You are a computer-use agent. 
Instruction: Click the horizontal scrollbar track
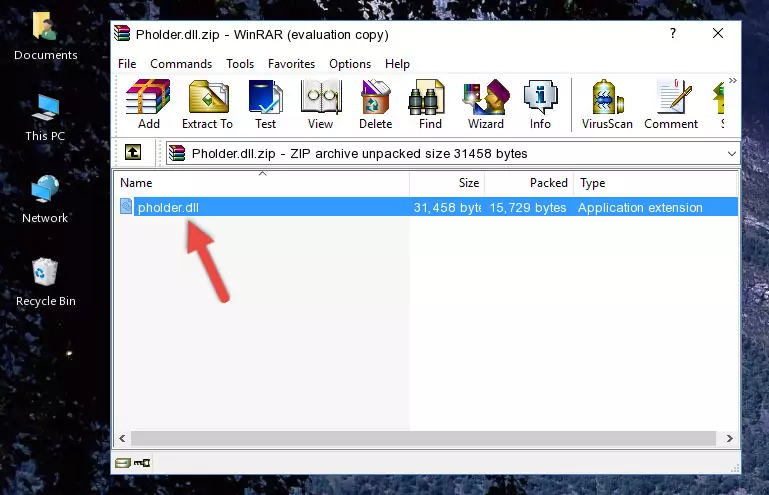point(423,439)
